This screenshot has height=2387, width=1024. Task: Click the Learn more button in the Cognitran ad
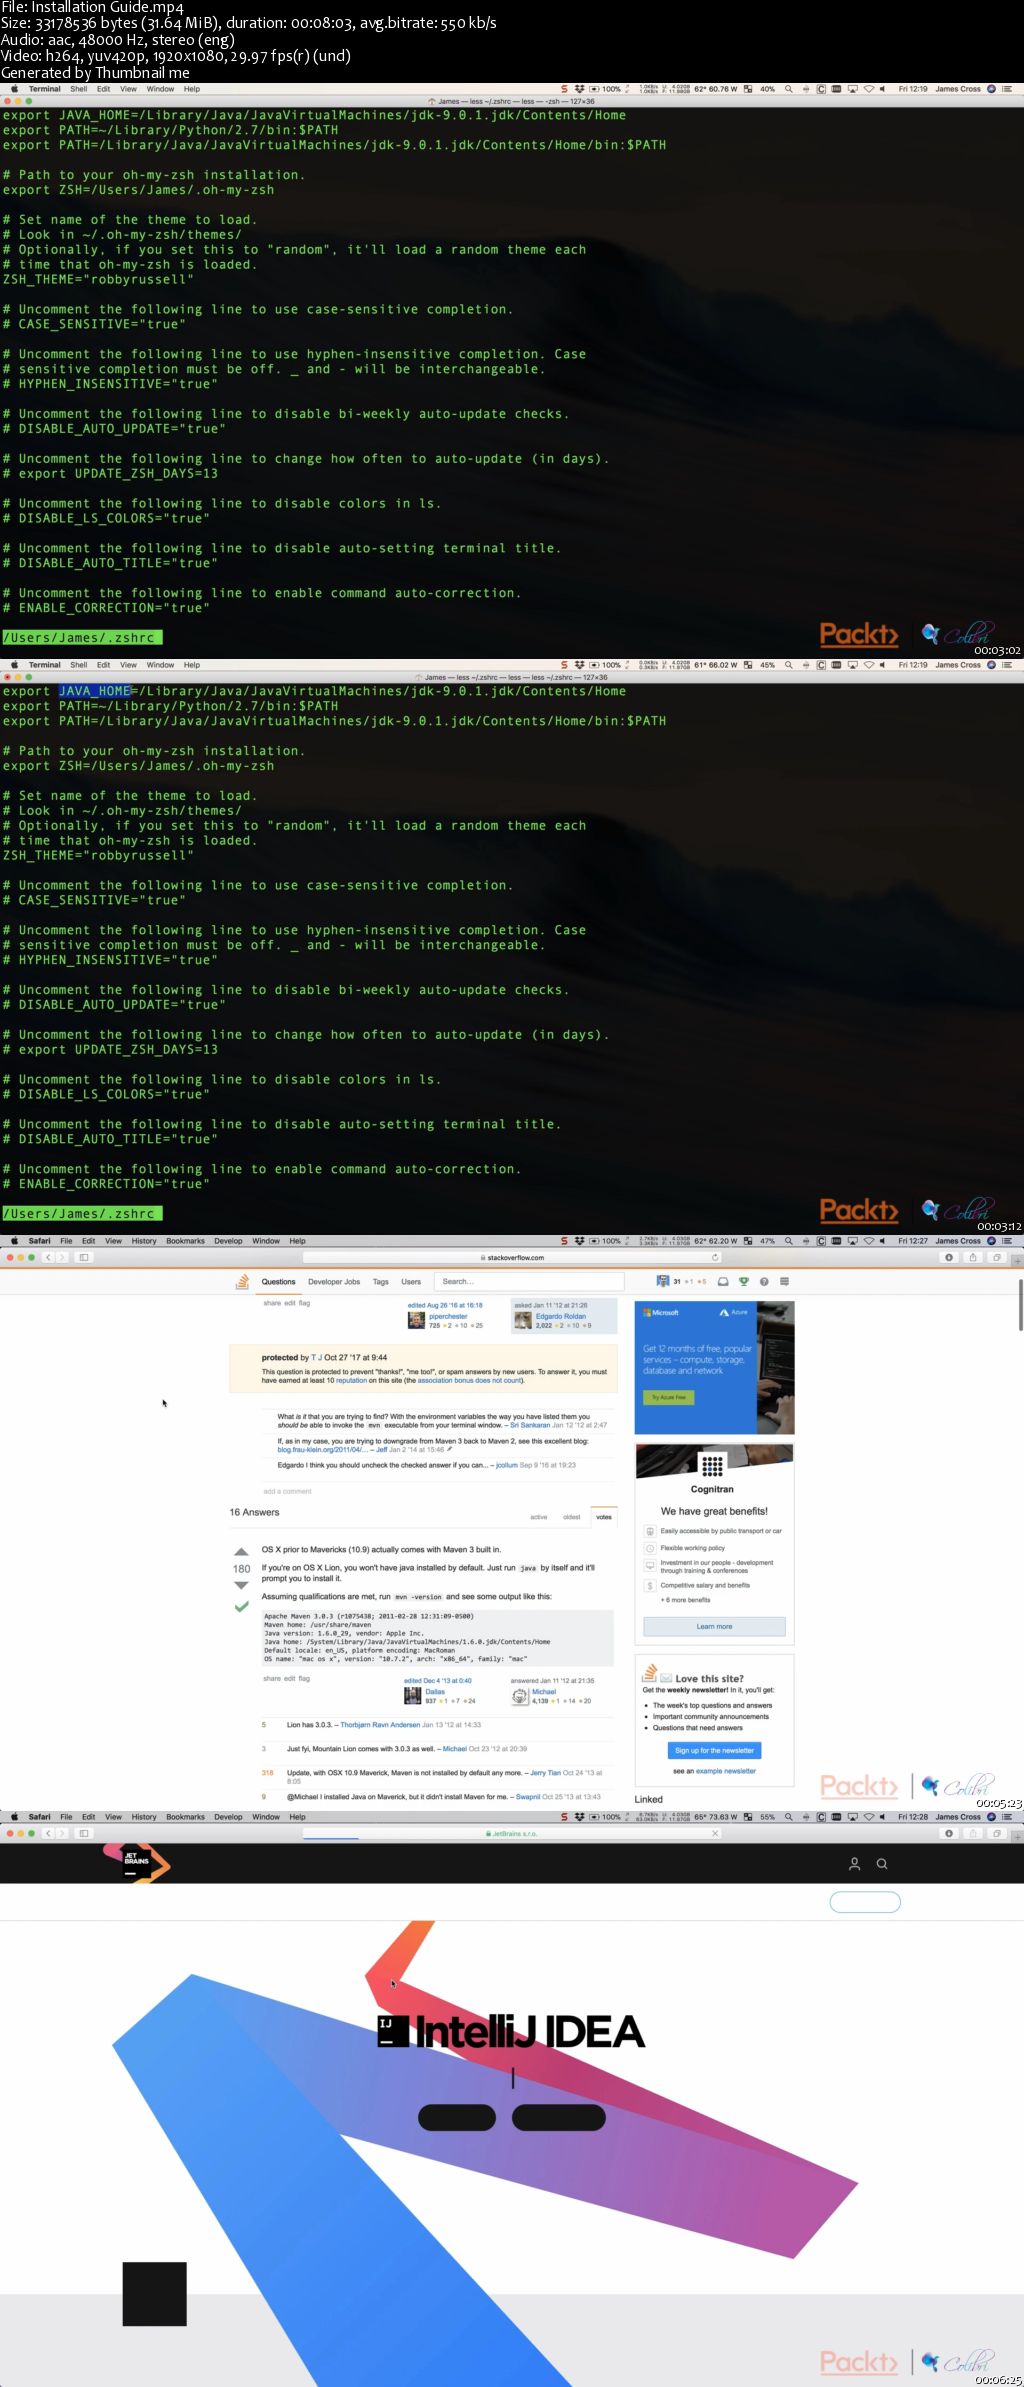[x=714, y=1626]
